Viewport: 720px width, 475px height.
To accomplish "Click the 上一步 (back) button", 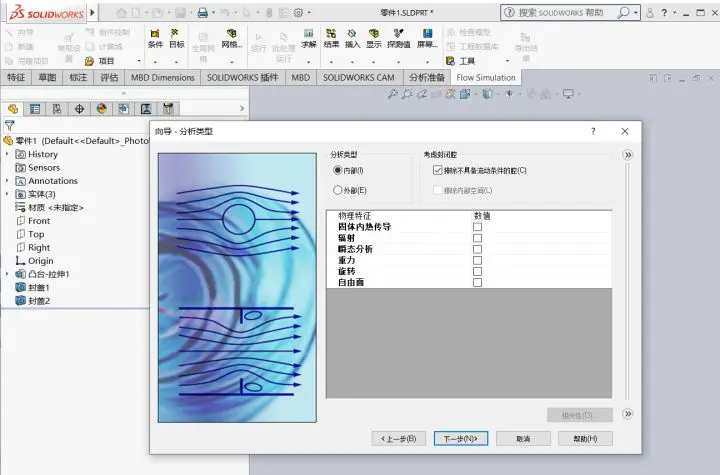I will click(399, 439).
